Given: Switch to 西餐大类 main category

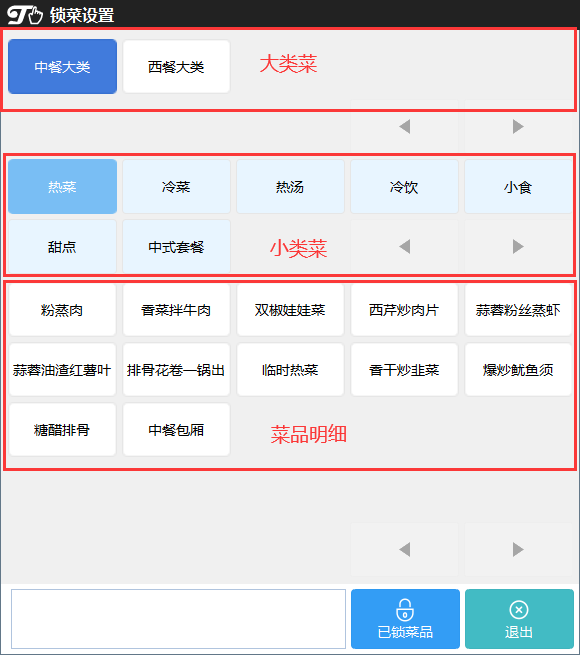Looking at the screenshot, I should coord(176,66).
